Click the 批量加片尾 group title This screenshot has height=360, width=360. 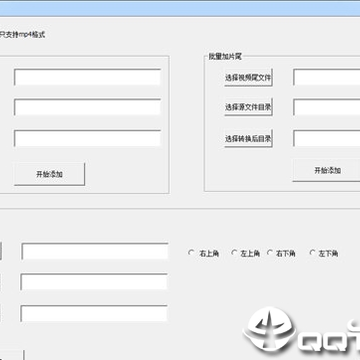pos(225,57)
